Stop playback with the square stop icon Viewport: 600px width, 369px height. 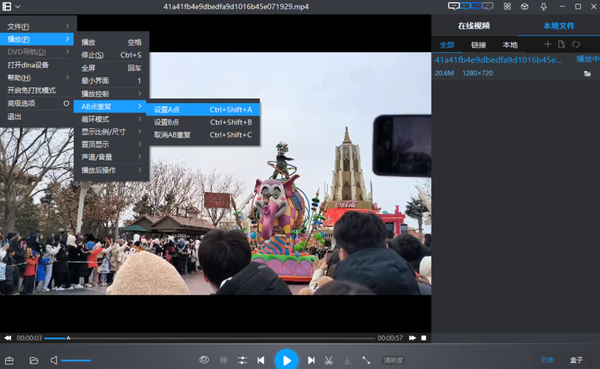(424, 338)
